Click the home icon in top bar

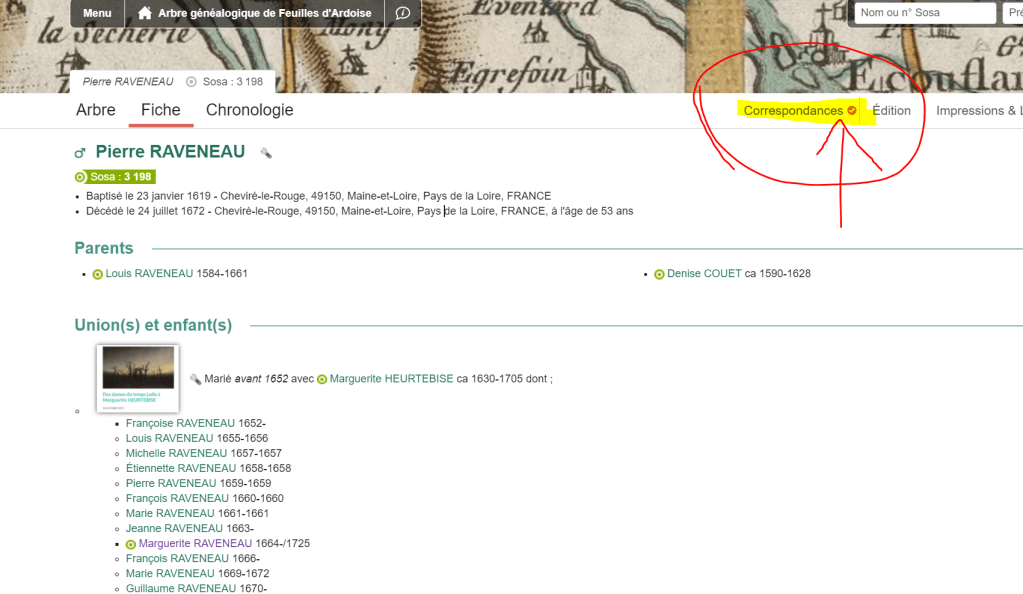click(x=145, y=13)
